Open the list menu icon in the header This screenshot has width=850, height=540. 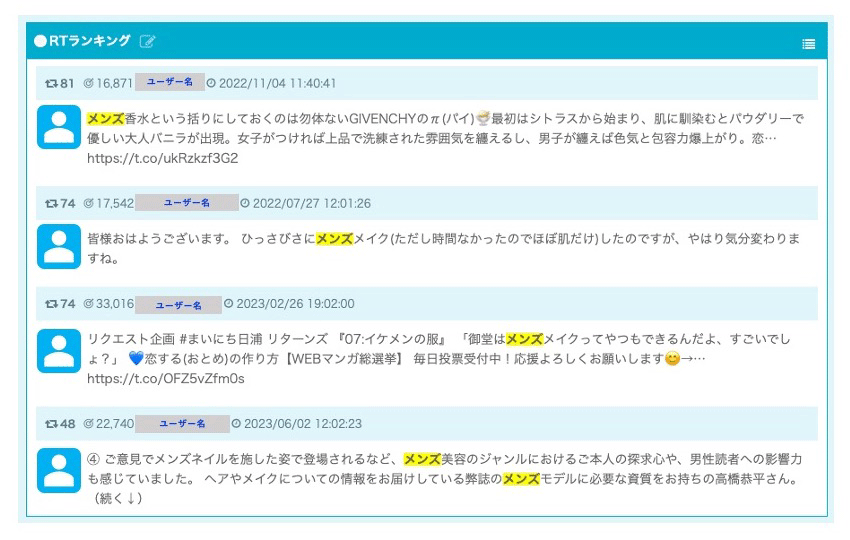tap(808, 44)
